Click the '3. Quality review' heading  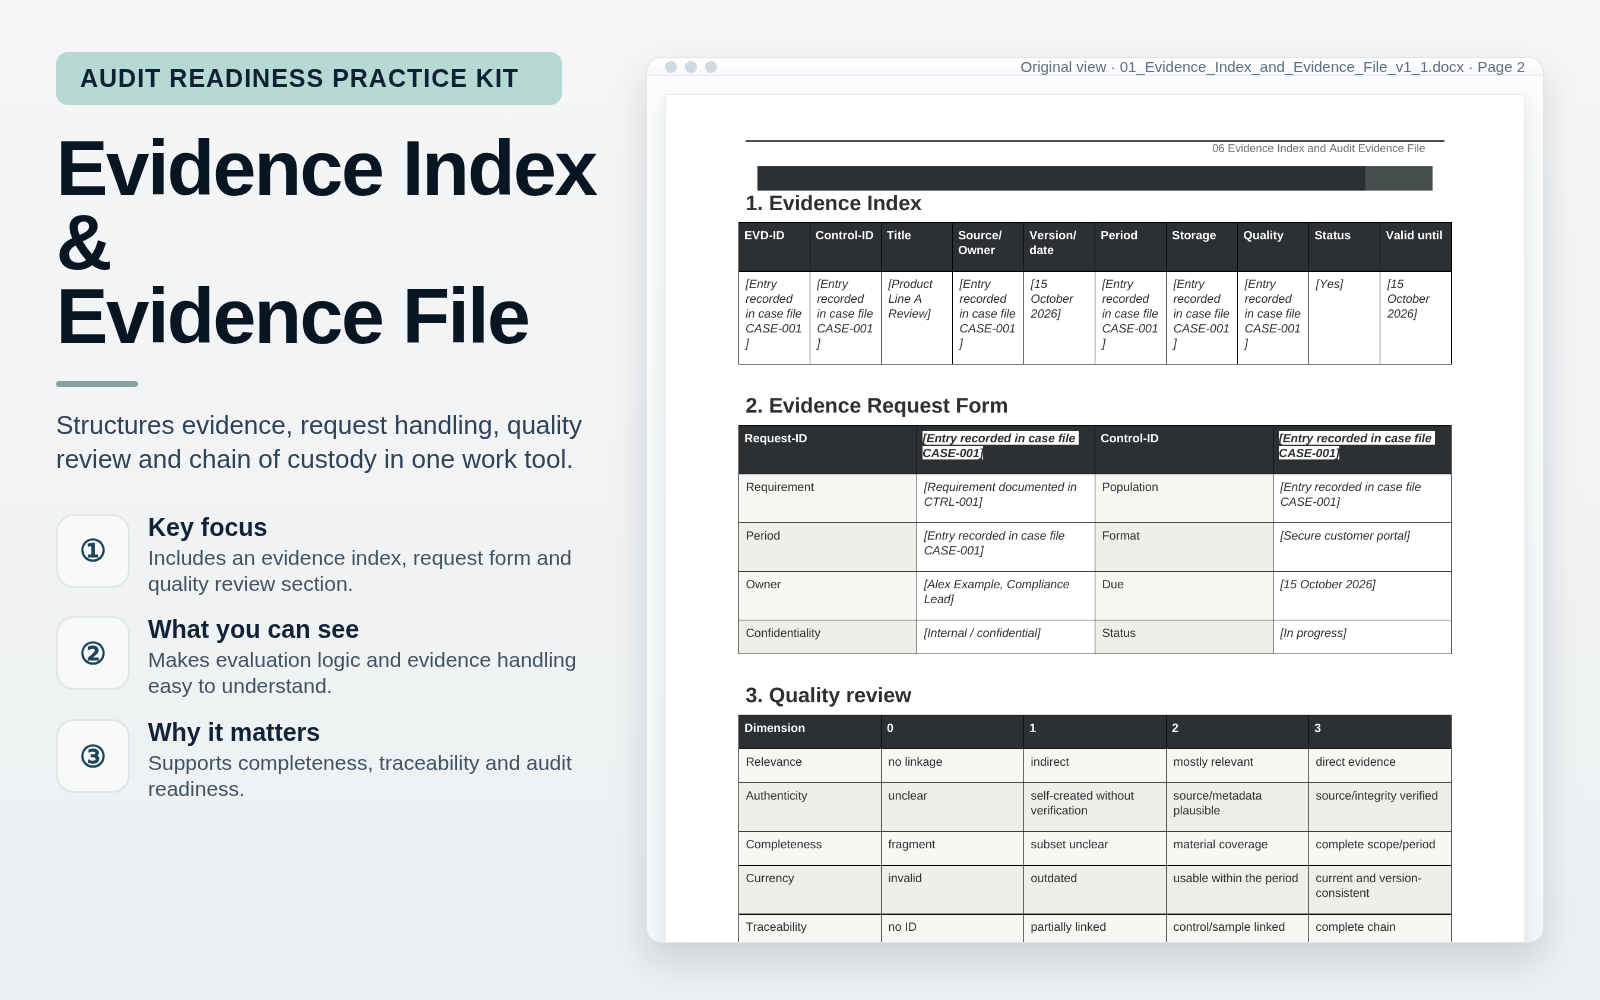pos(828,695)
